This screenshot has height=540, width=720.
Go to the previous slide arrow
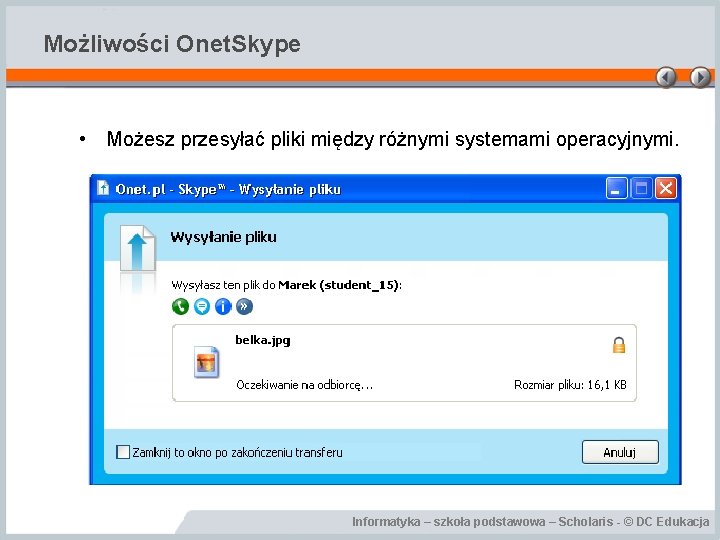(666, 77)
